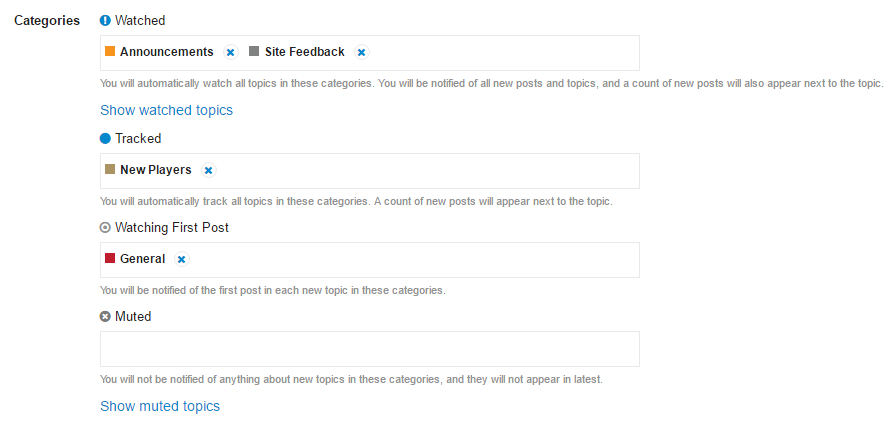Select the Announcements category tag
Screen dimensions: 891x422
[166, 52]
